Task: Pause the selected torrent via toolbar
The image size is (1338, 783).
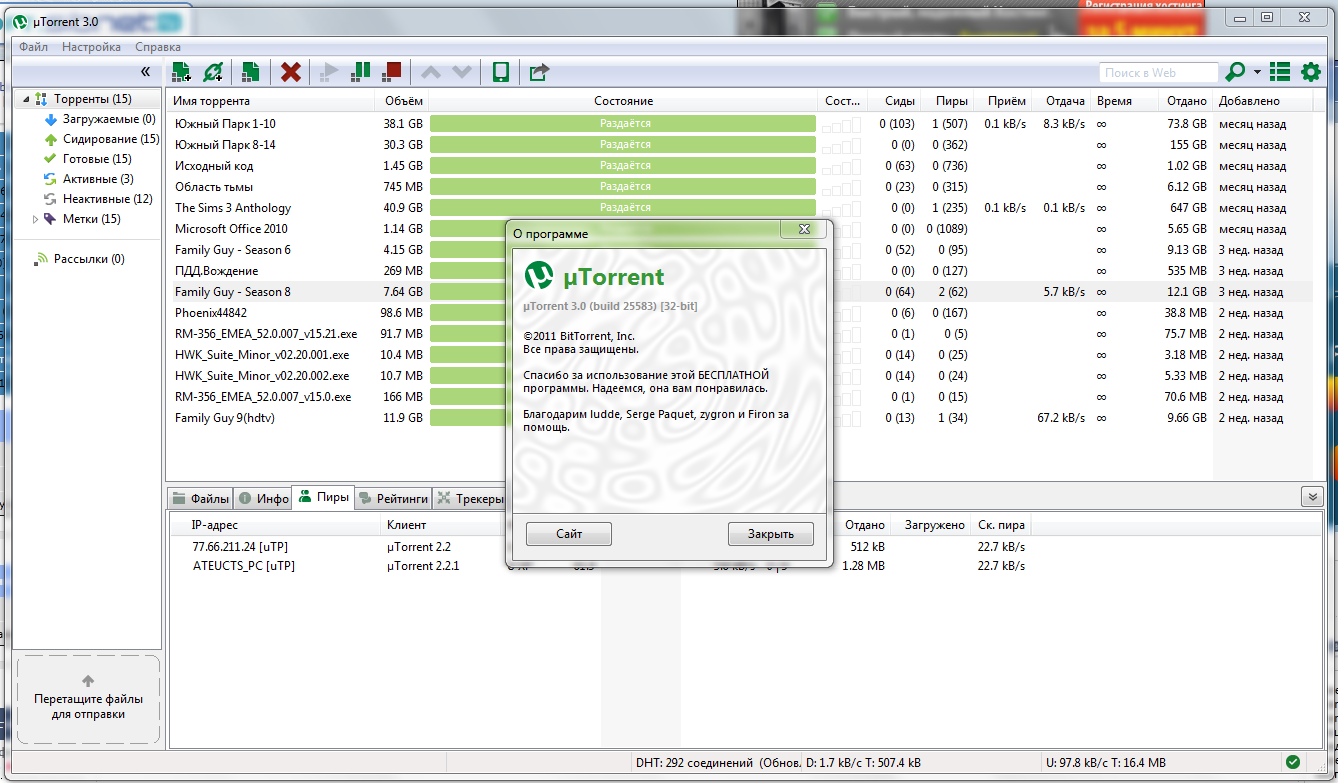Action: (361, 72)
